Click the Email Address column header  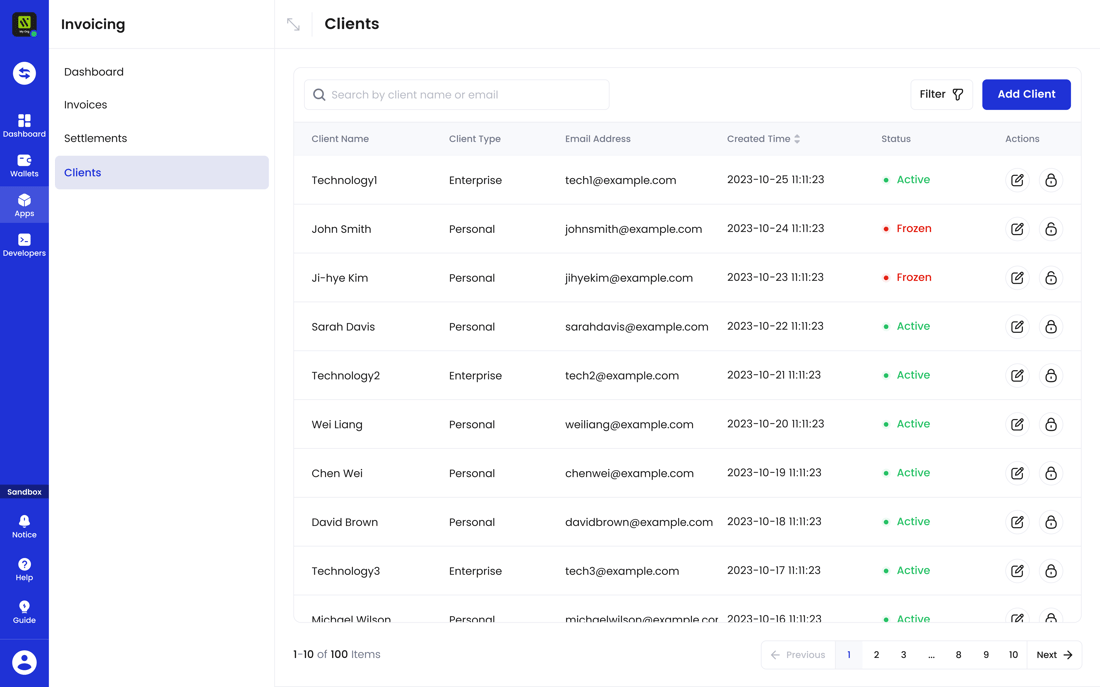(x=598, y=139)
